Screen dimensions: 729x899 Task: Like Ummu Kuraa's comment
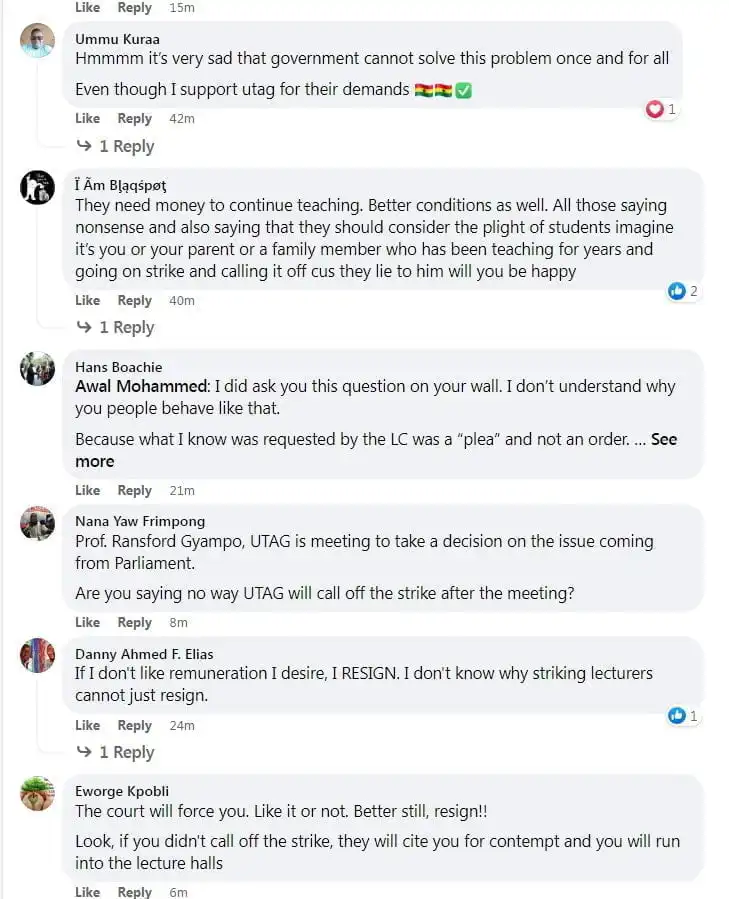point(88,118)
